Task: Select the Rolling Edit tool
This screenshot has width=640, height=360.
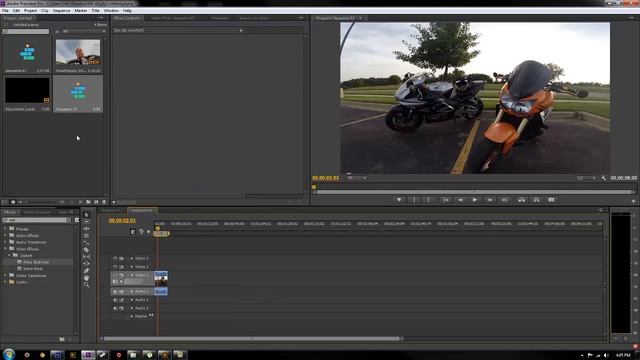Action: pyautogui.click(x=87, y=236)
